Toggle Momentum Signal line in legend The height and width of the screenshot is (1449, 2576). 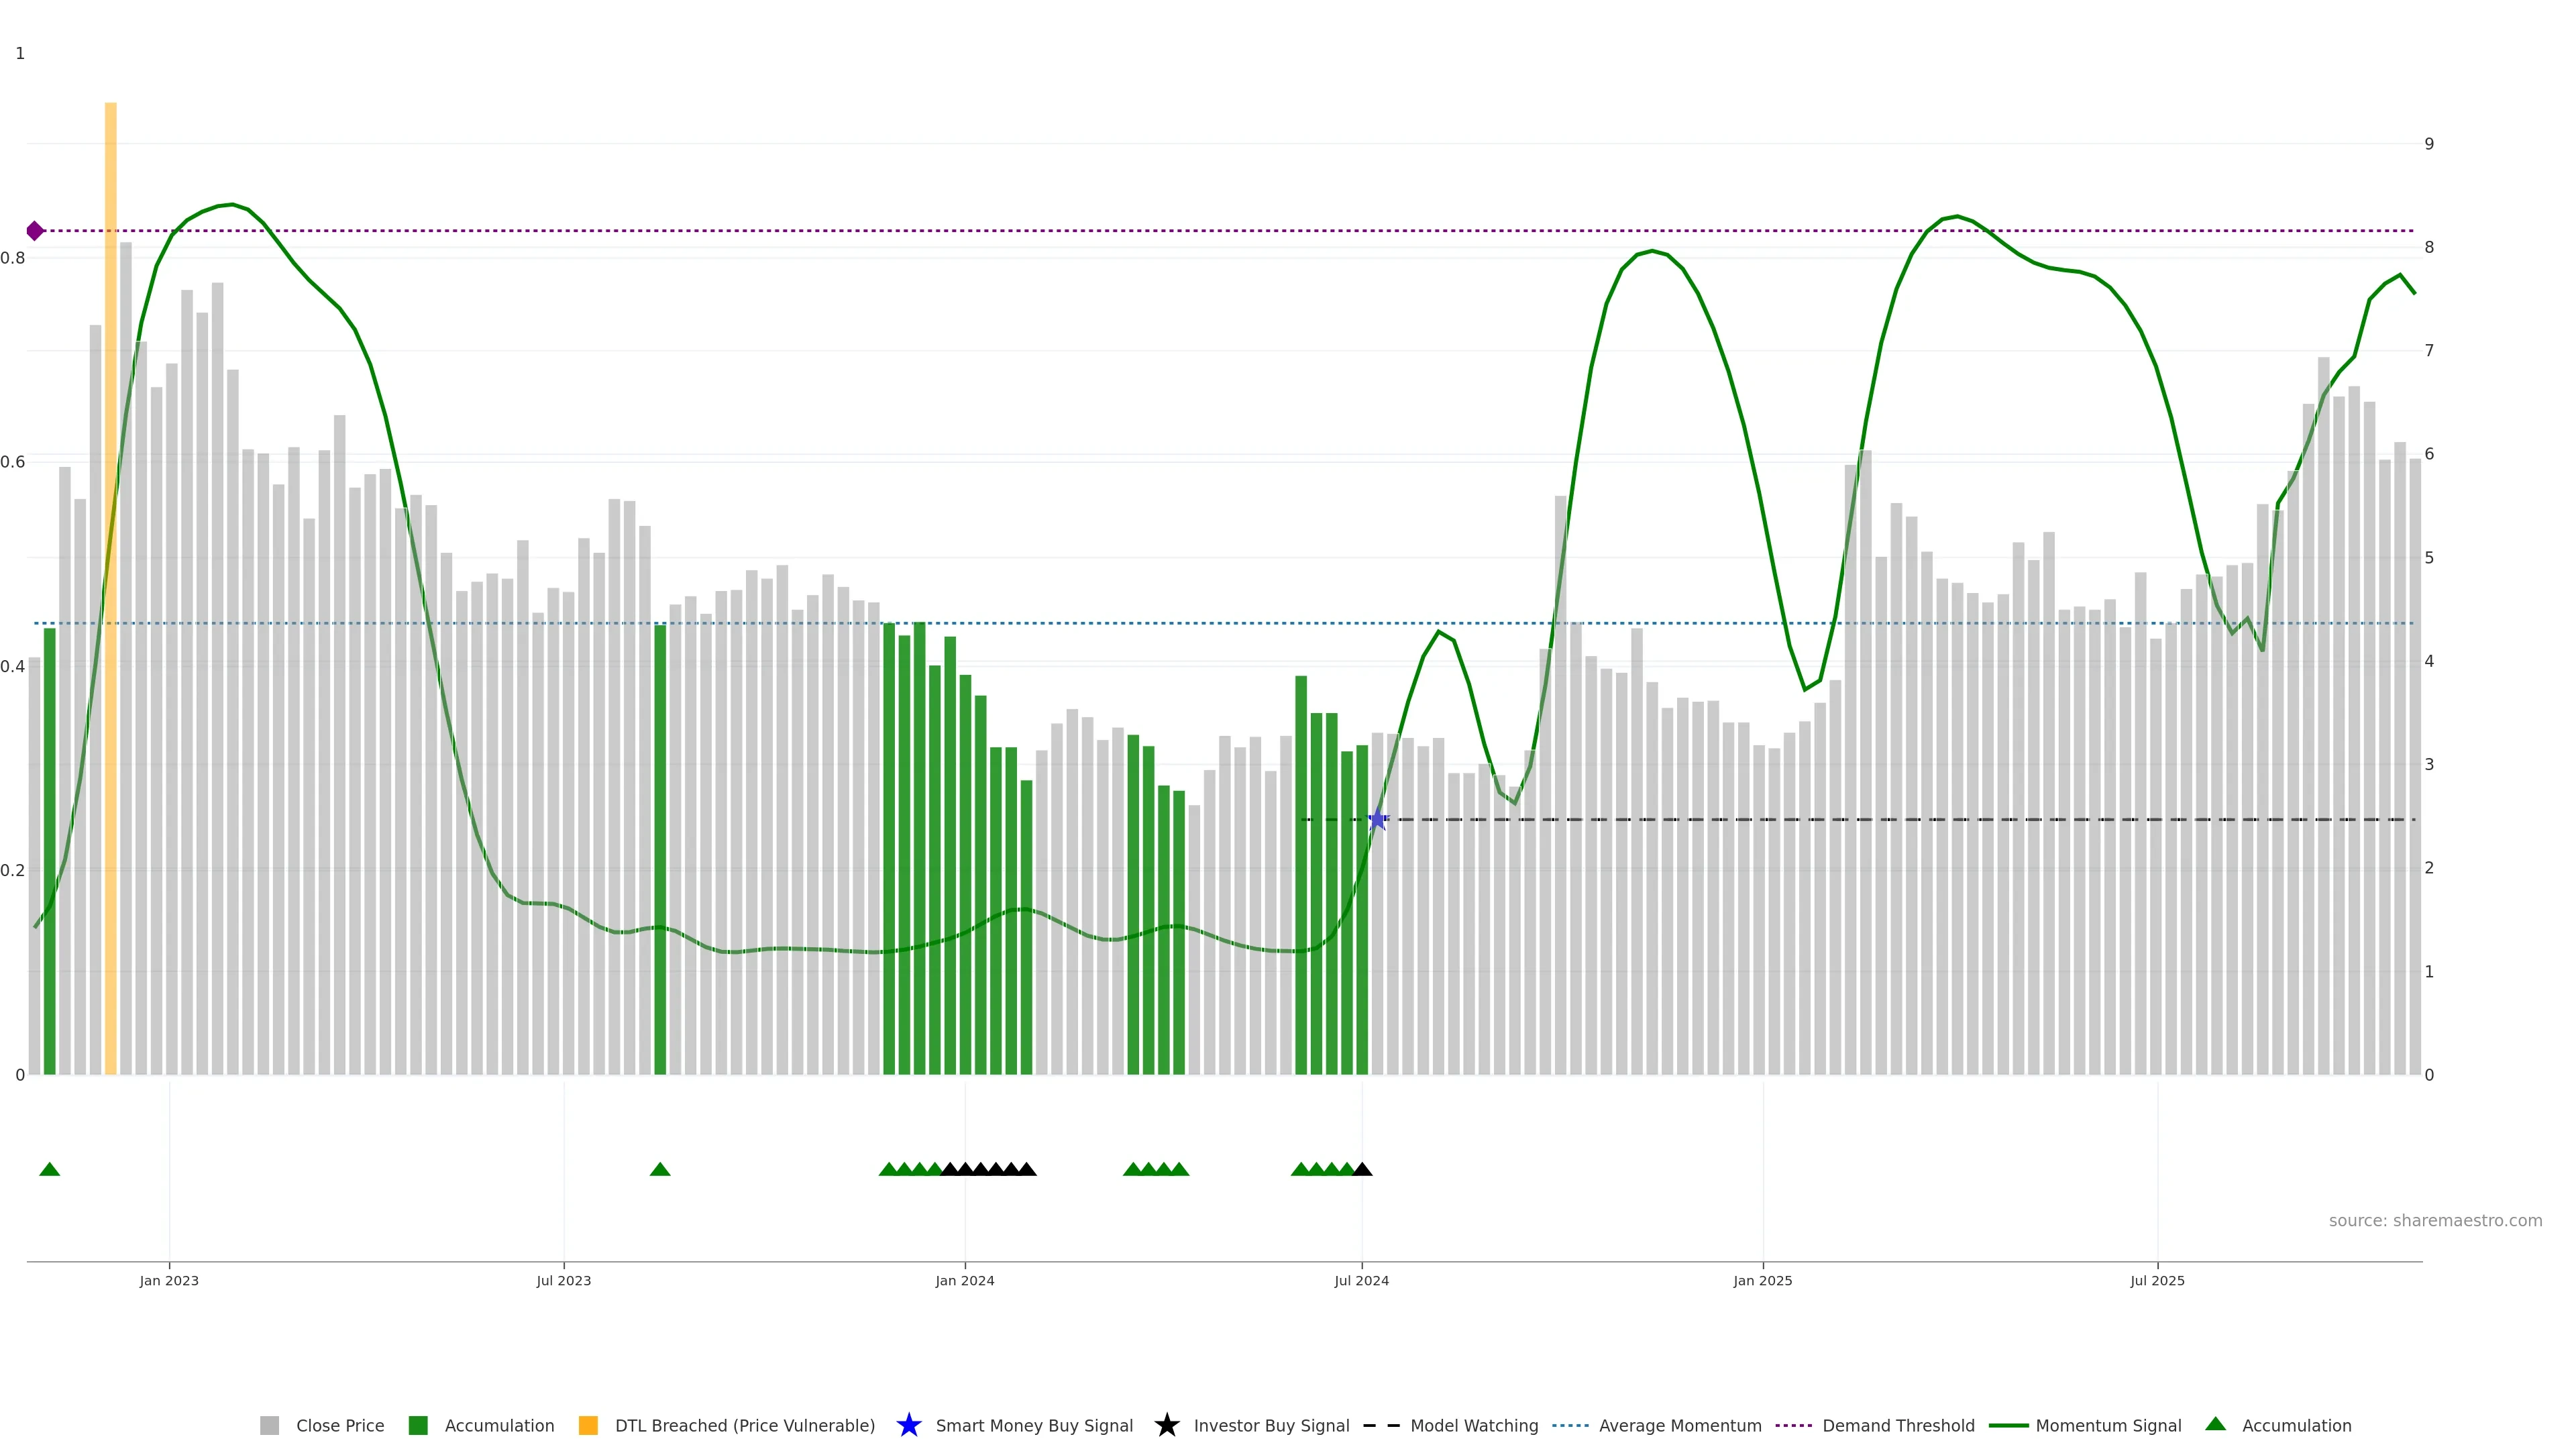(2108, 1426)
